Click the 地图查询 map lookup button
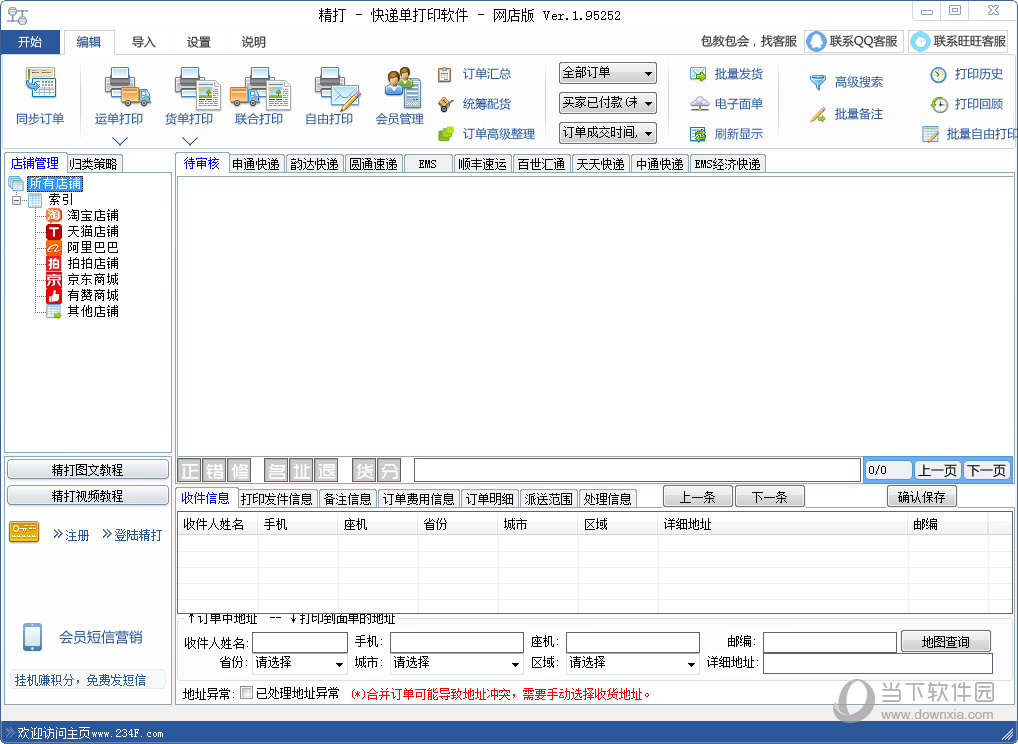This screenshot has height=744, width=1018. point(945,641)
